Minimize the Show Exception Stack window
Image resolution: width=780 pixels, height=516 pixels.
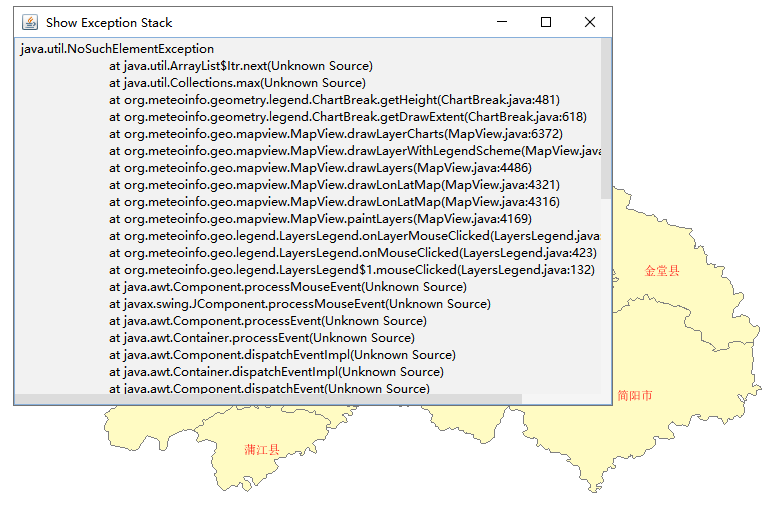501,22
